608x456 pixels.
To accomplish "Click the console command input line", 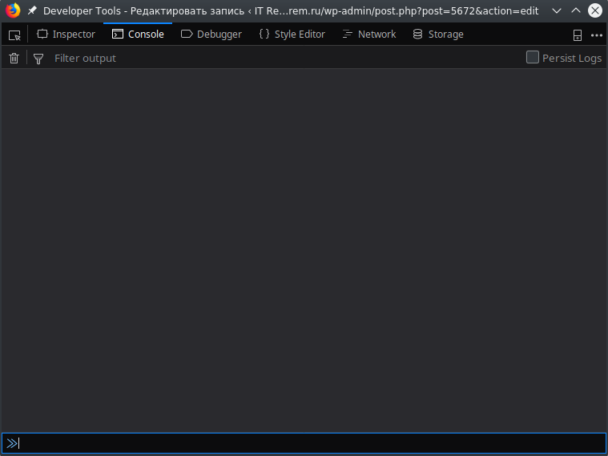I will (x=304, y=443).
